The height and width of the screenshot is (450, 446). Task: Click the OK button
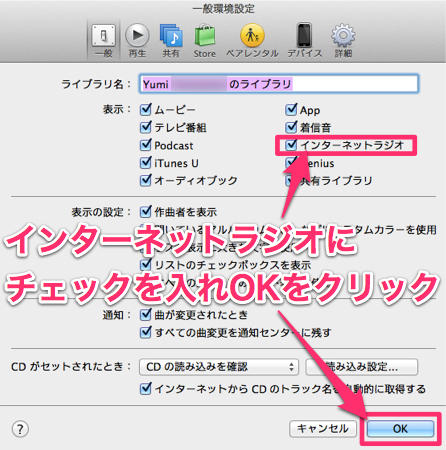tap(400, 429)
